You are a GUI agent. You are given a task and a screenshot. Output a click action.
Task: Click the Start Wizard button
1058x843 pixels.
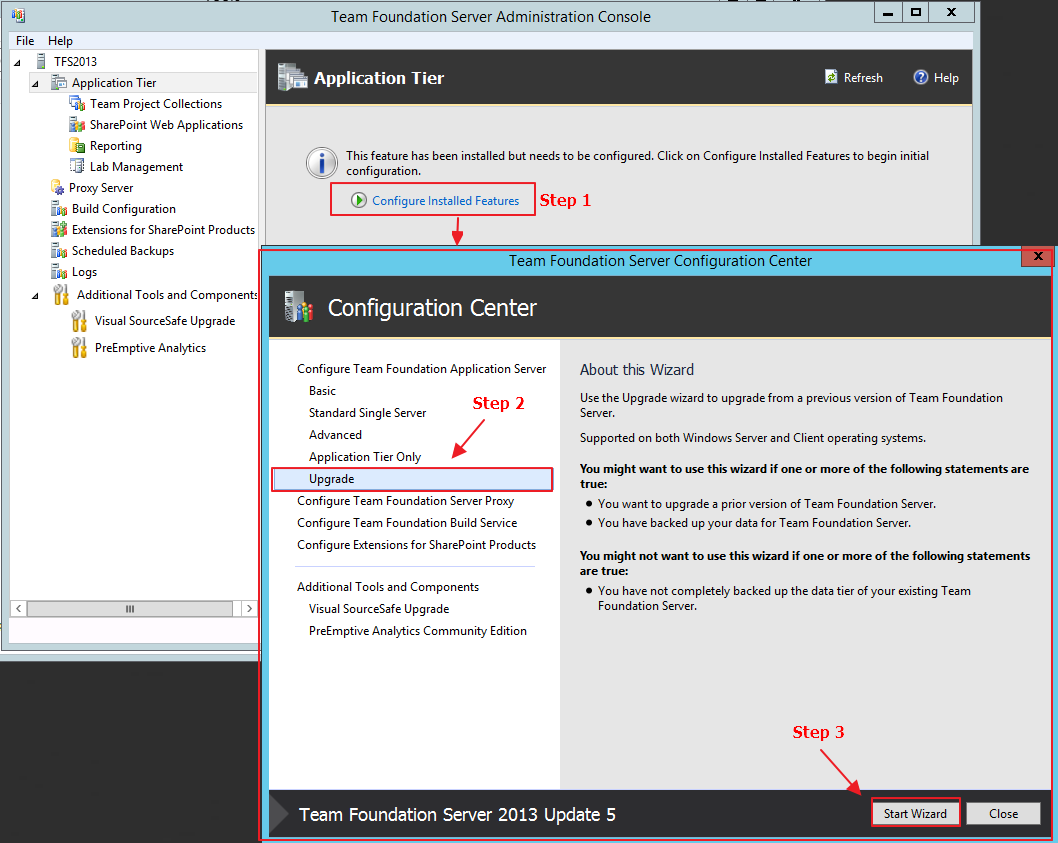916,813
